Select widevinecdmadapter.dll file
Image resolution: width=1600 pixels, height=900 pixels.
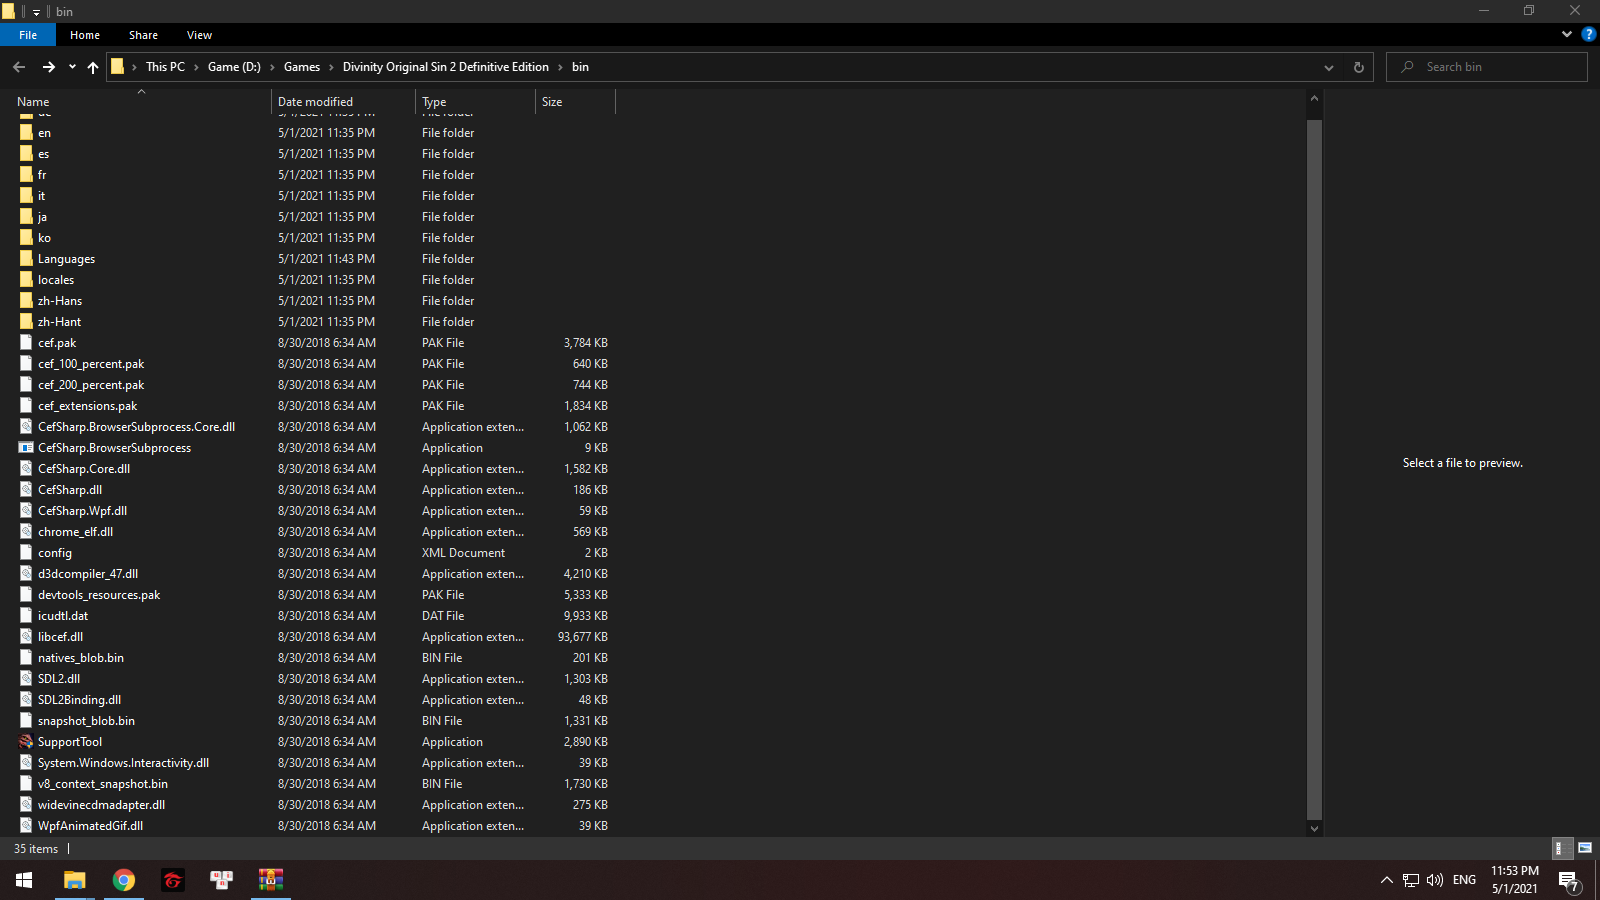tap(101, 805)
